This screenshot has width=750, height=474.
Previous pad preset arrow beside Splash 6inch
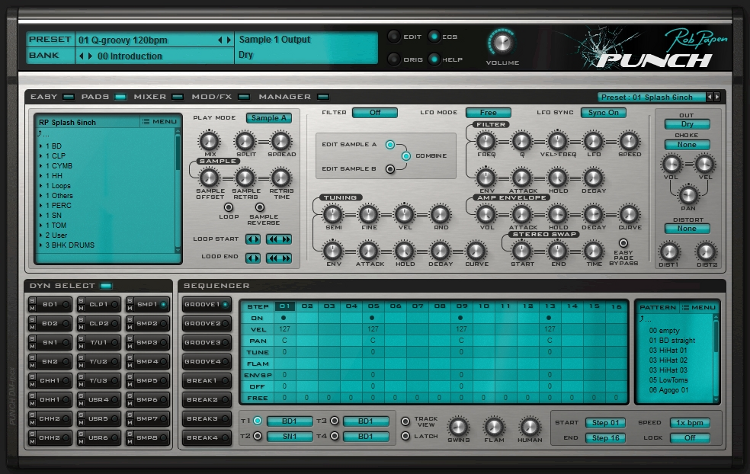(710, 97)
